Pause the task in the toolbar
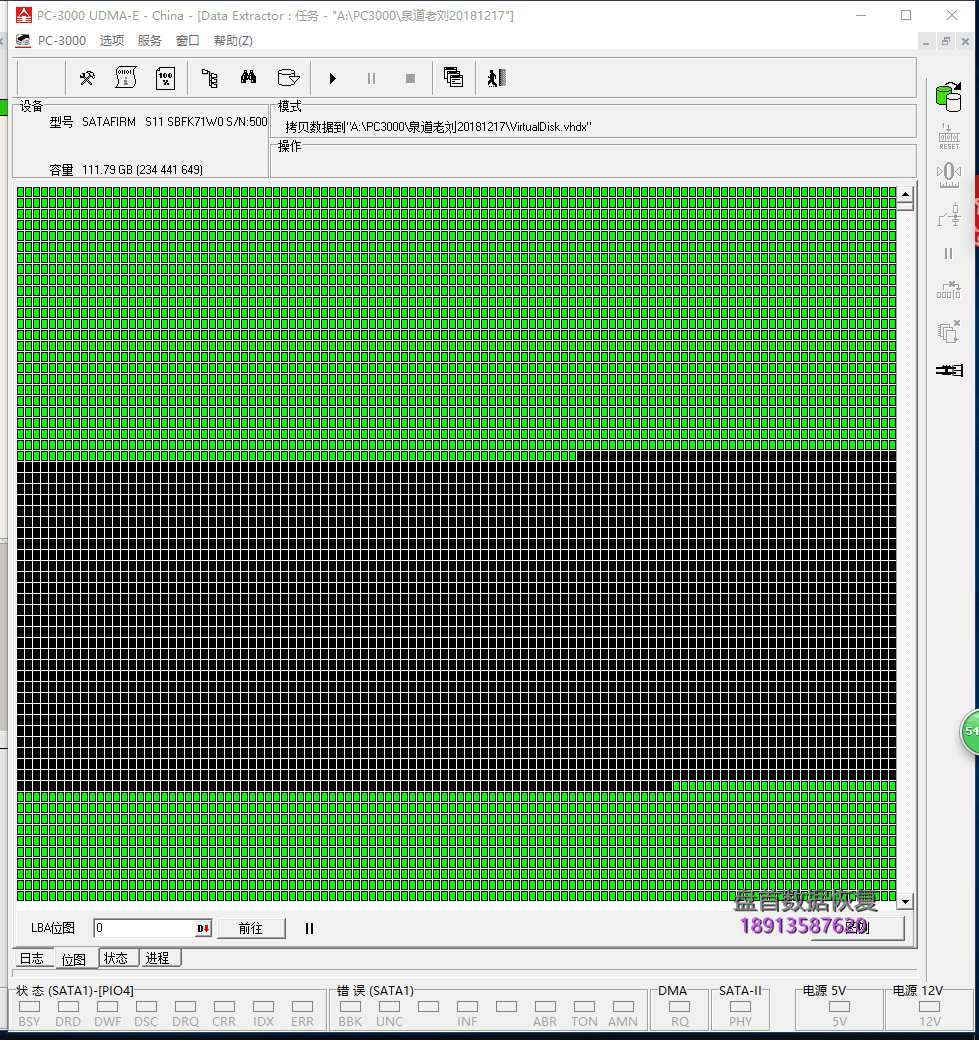The height and width of the screenshot is (1040, 979). click(x=371, y=78)
